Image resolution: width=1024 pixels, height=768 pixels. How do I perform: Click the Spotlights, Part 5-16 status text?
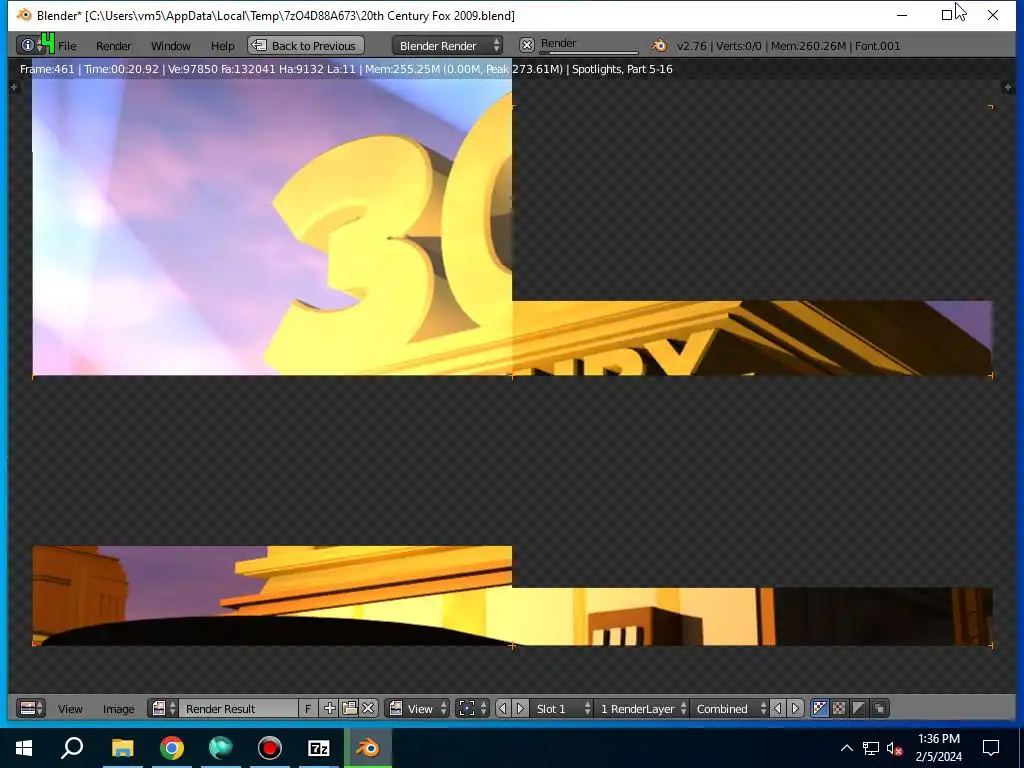622,69
